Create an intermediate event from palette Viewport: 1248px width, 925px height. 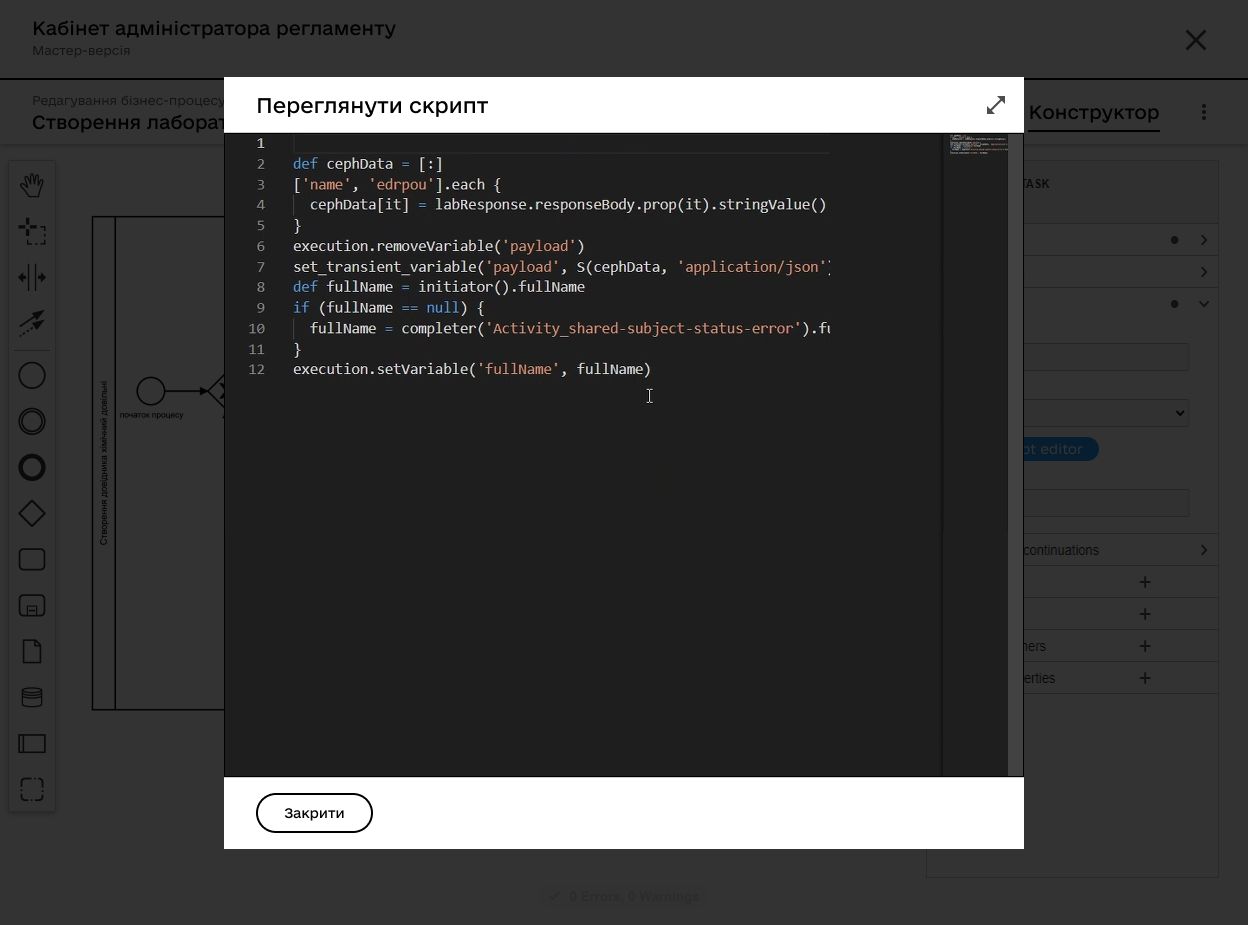[32, 421]
